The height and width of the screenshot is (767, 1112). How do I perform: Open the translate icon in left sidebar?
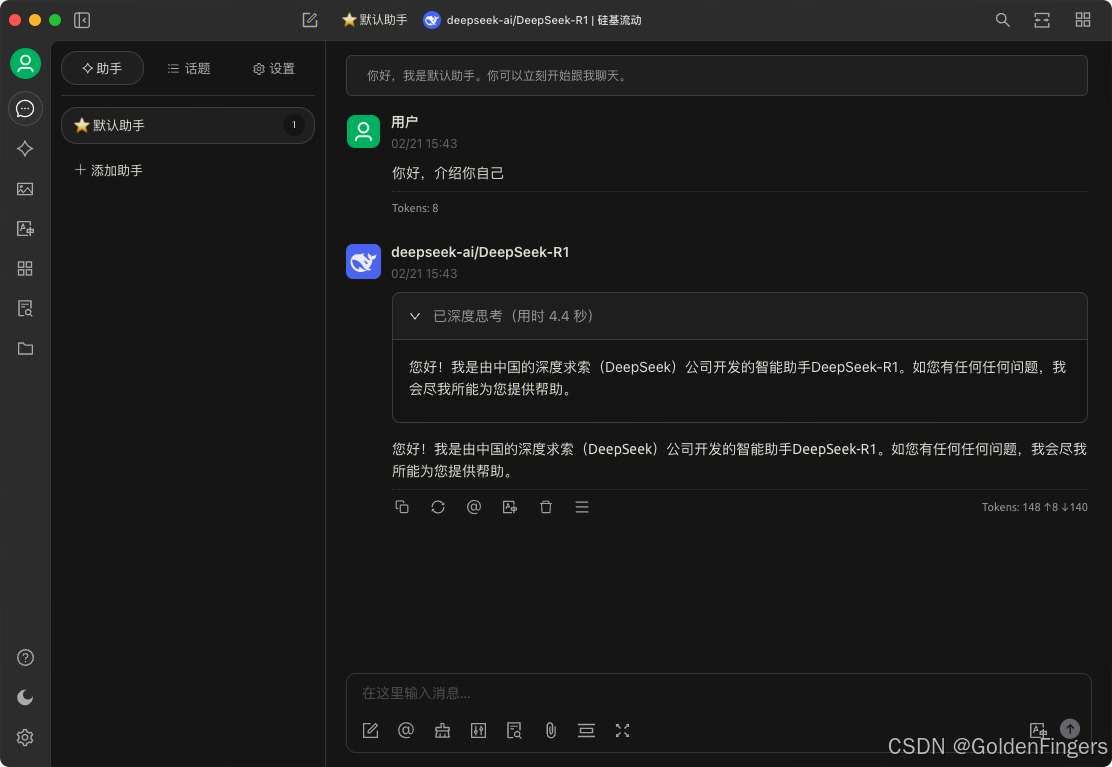pos(25,228)
